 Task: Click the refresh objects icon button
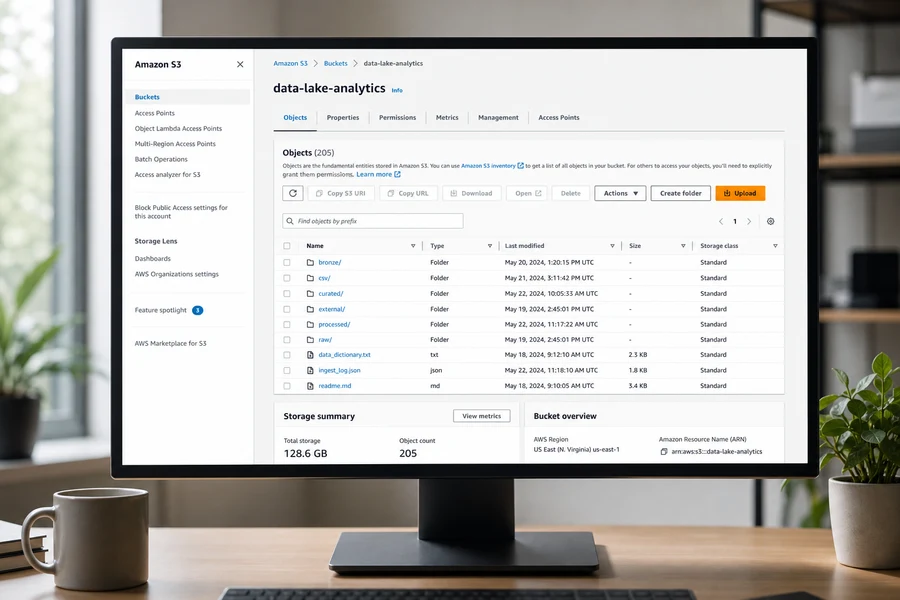293,193
